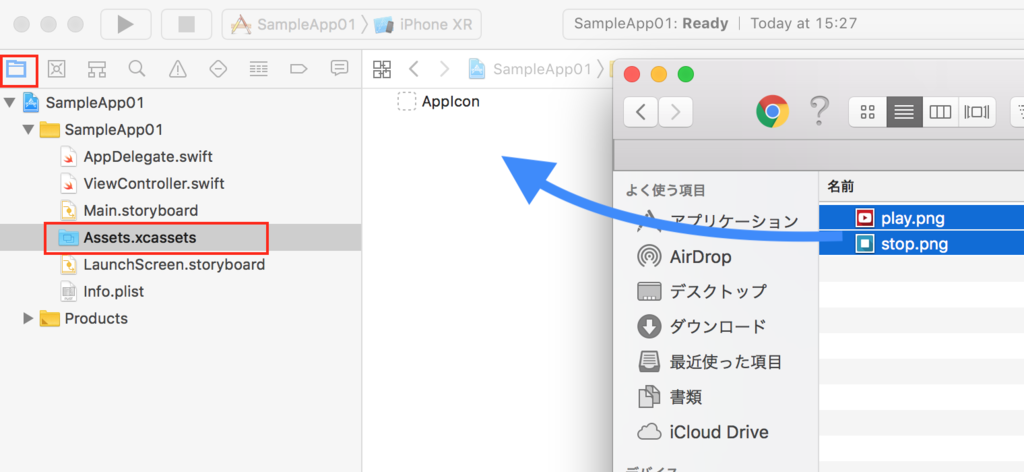Open the Symbol navigator

97,69
